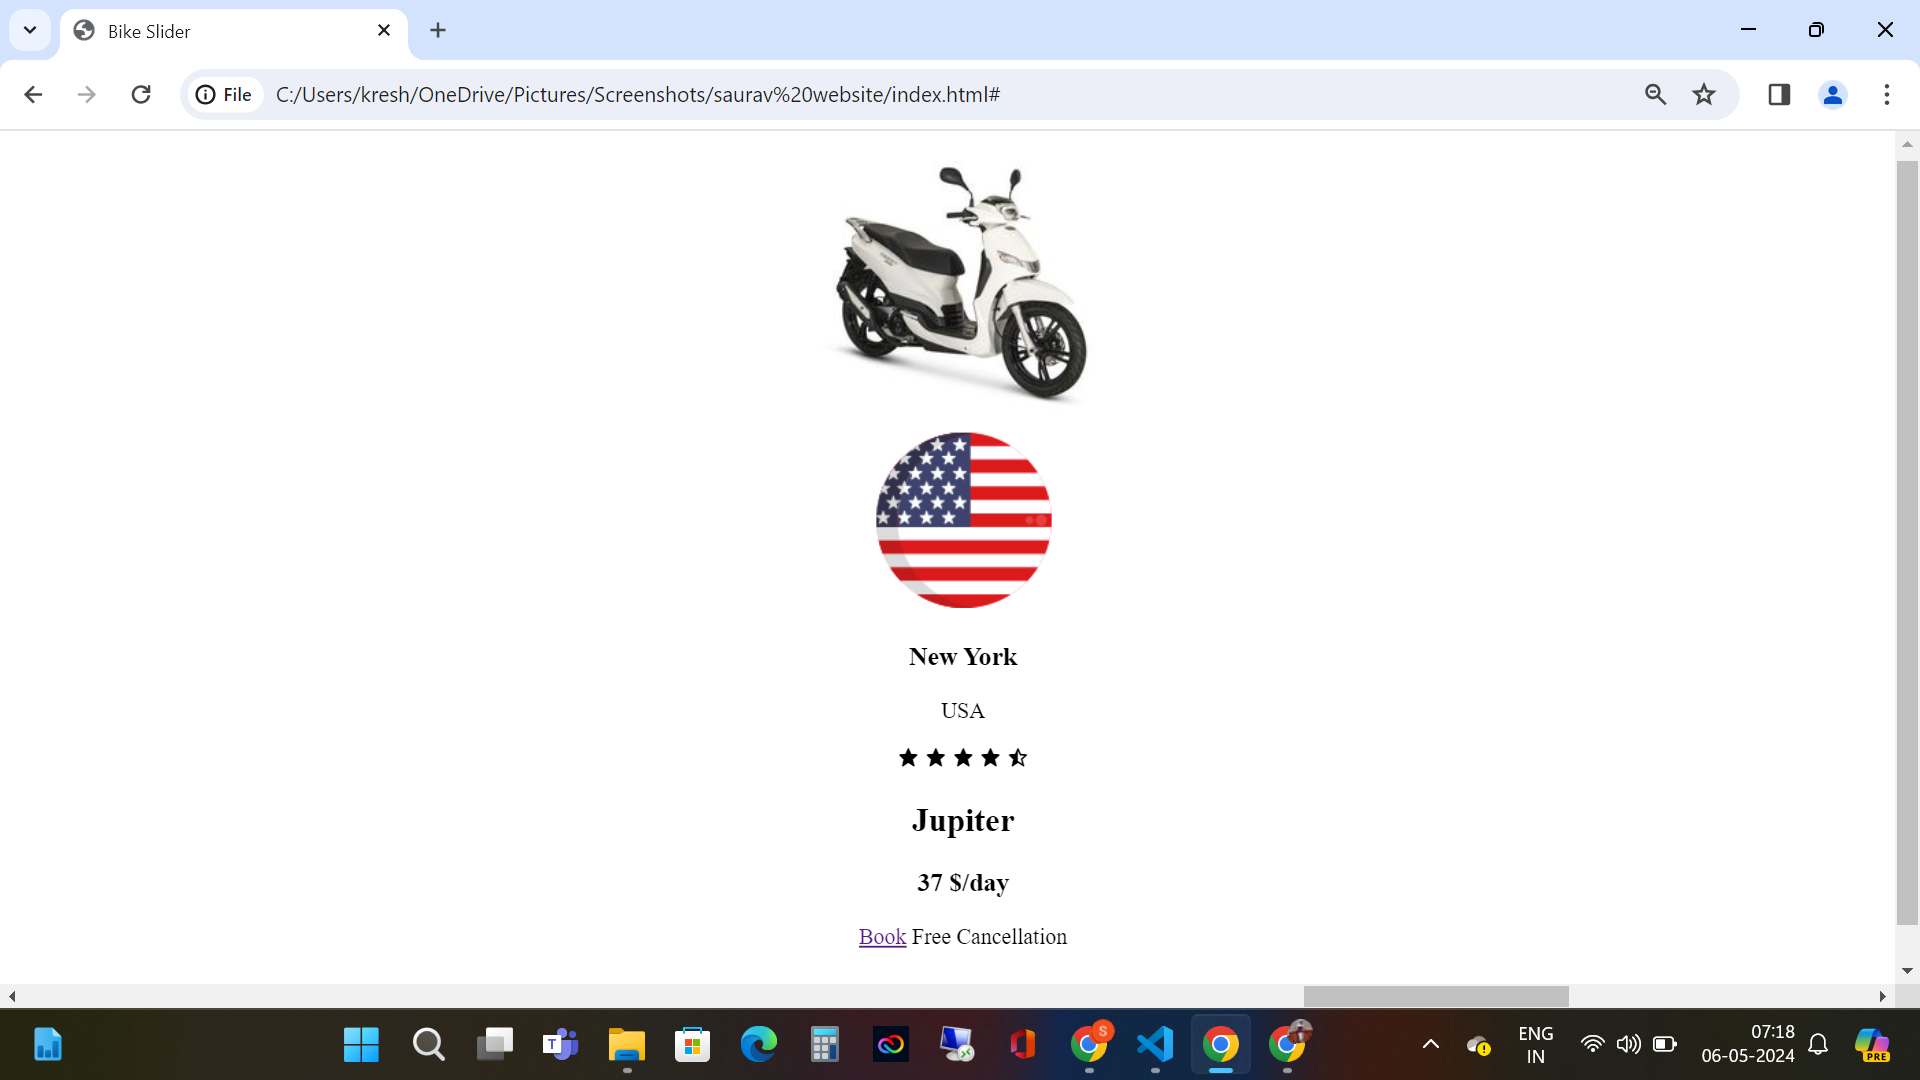
Task: Bookmark this tab with star icon
Action: coord(1704,94)
